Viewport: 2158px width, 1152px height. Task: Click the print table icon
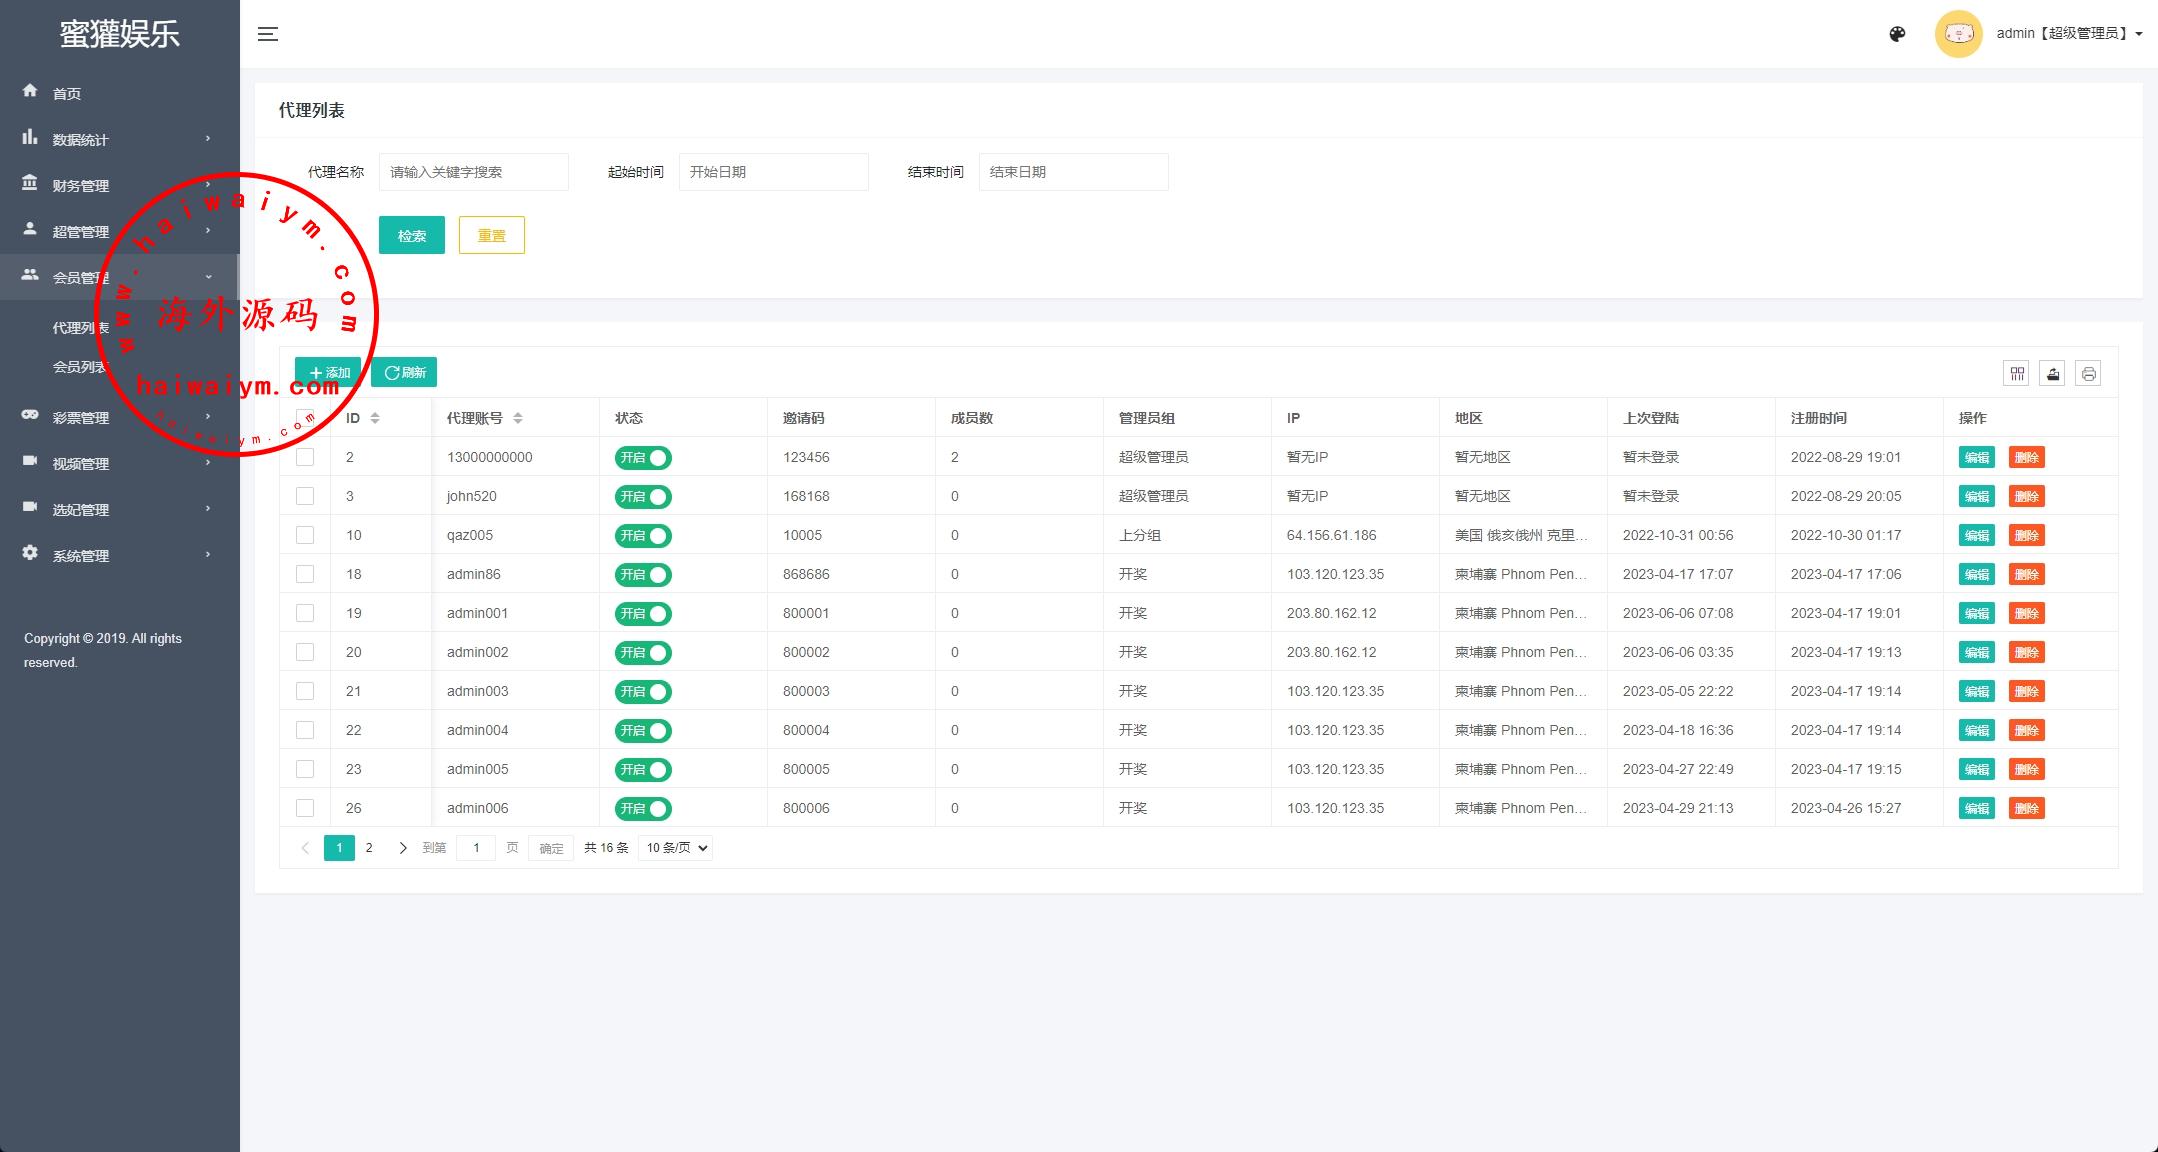pos(2088,374)
